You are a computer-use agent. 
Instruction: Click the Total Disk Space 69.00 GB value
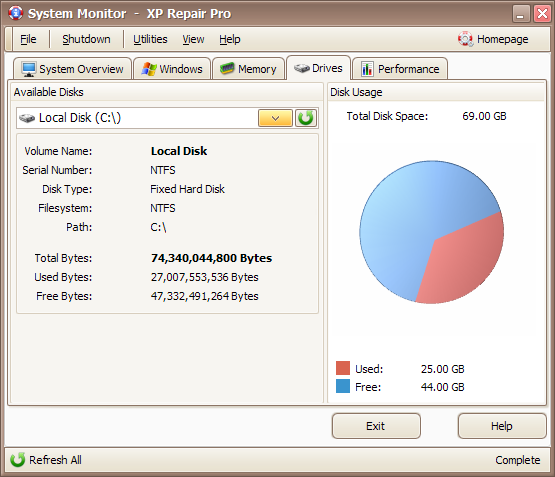(484, 116)
